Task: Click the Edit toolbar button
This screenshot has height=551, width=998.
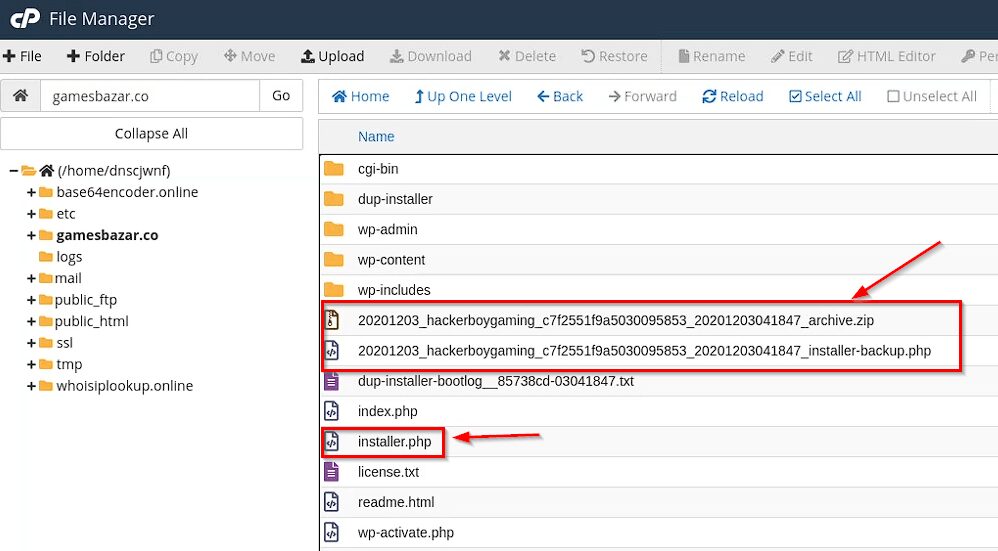Action: click(792, 56)
